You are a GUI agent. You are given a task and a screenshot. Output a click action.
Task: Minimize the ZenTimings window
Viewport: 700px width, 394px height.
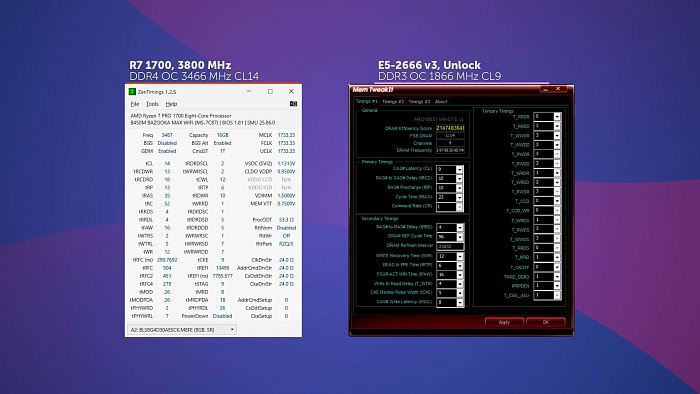(x=249, y=91)
